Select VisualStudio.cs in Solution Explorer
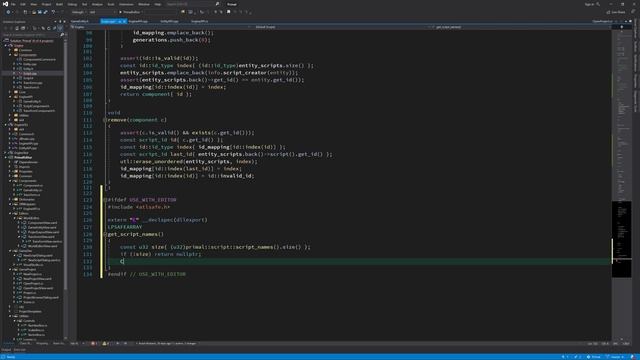 pyautogui.click(x=33, y=265)
